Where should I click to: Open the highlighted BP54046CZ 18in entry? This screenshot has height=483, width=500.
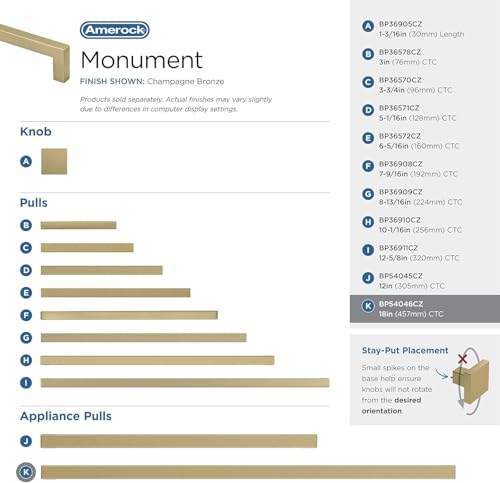click(x=425, y=309)
